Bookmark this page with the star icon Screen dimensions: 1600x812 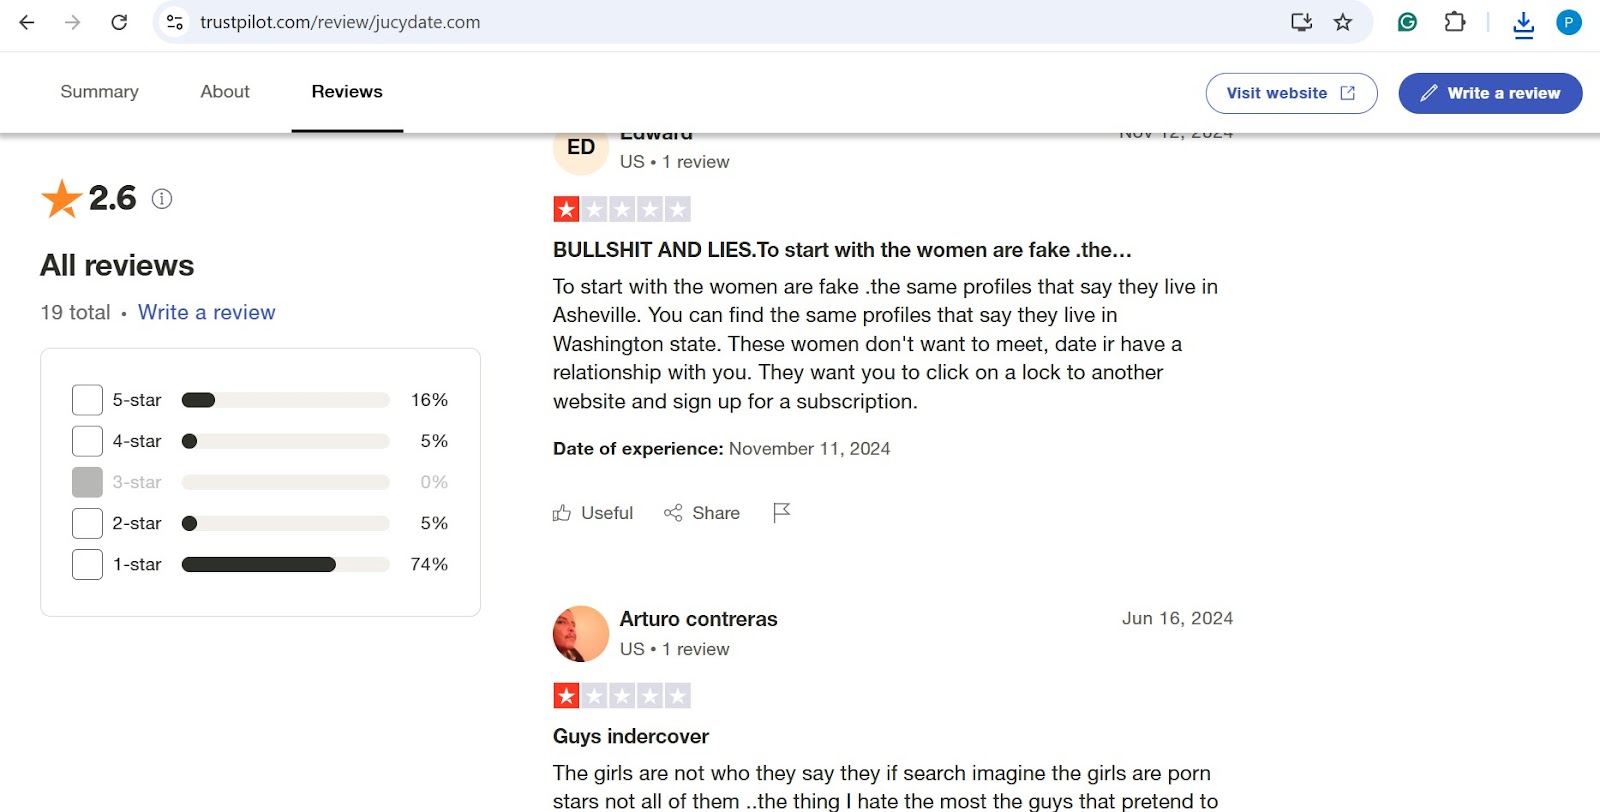click(1343, 22)
